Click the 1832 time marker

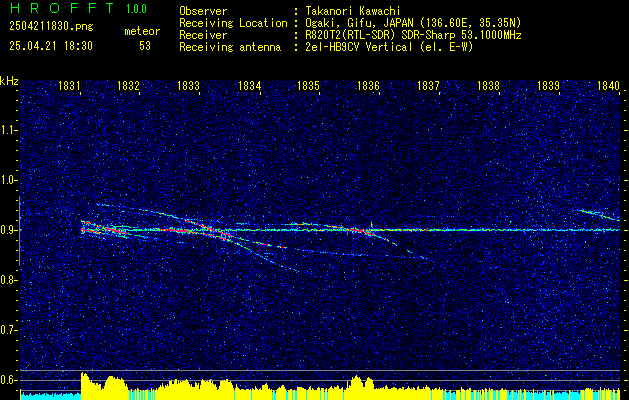click(x=128, y=86)
